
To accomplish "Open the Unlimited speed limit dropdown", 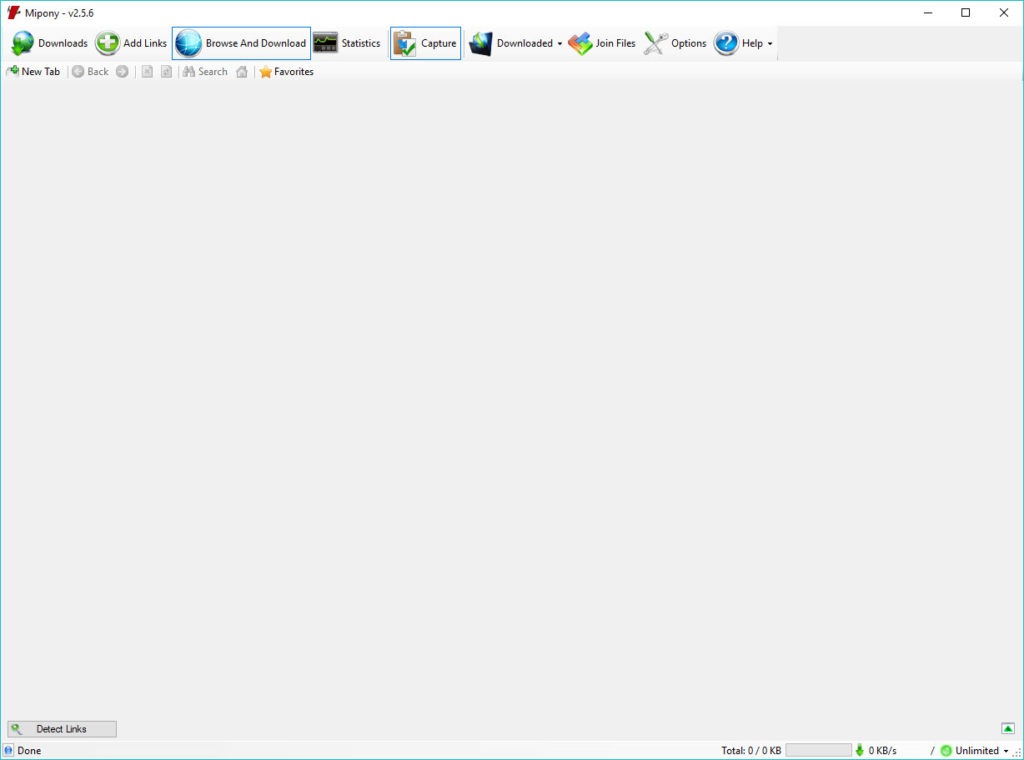I will pos(976,751).
